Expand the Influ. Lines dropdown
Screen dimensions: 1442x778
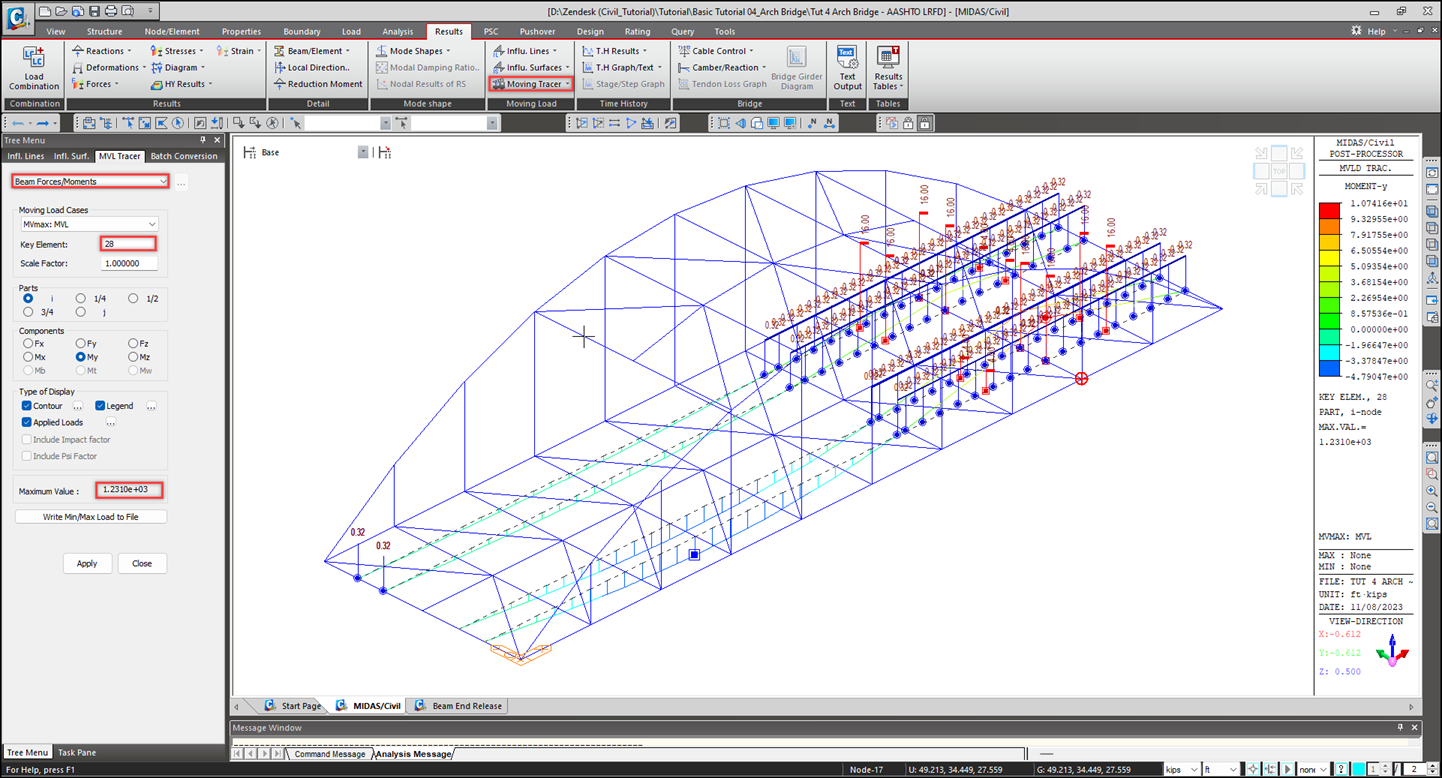point(556,51)
